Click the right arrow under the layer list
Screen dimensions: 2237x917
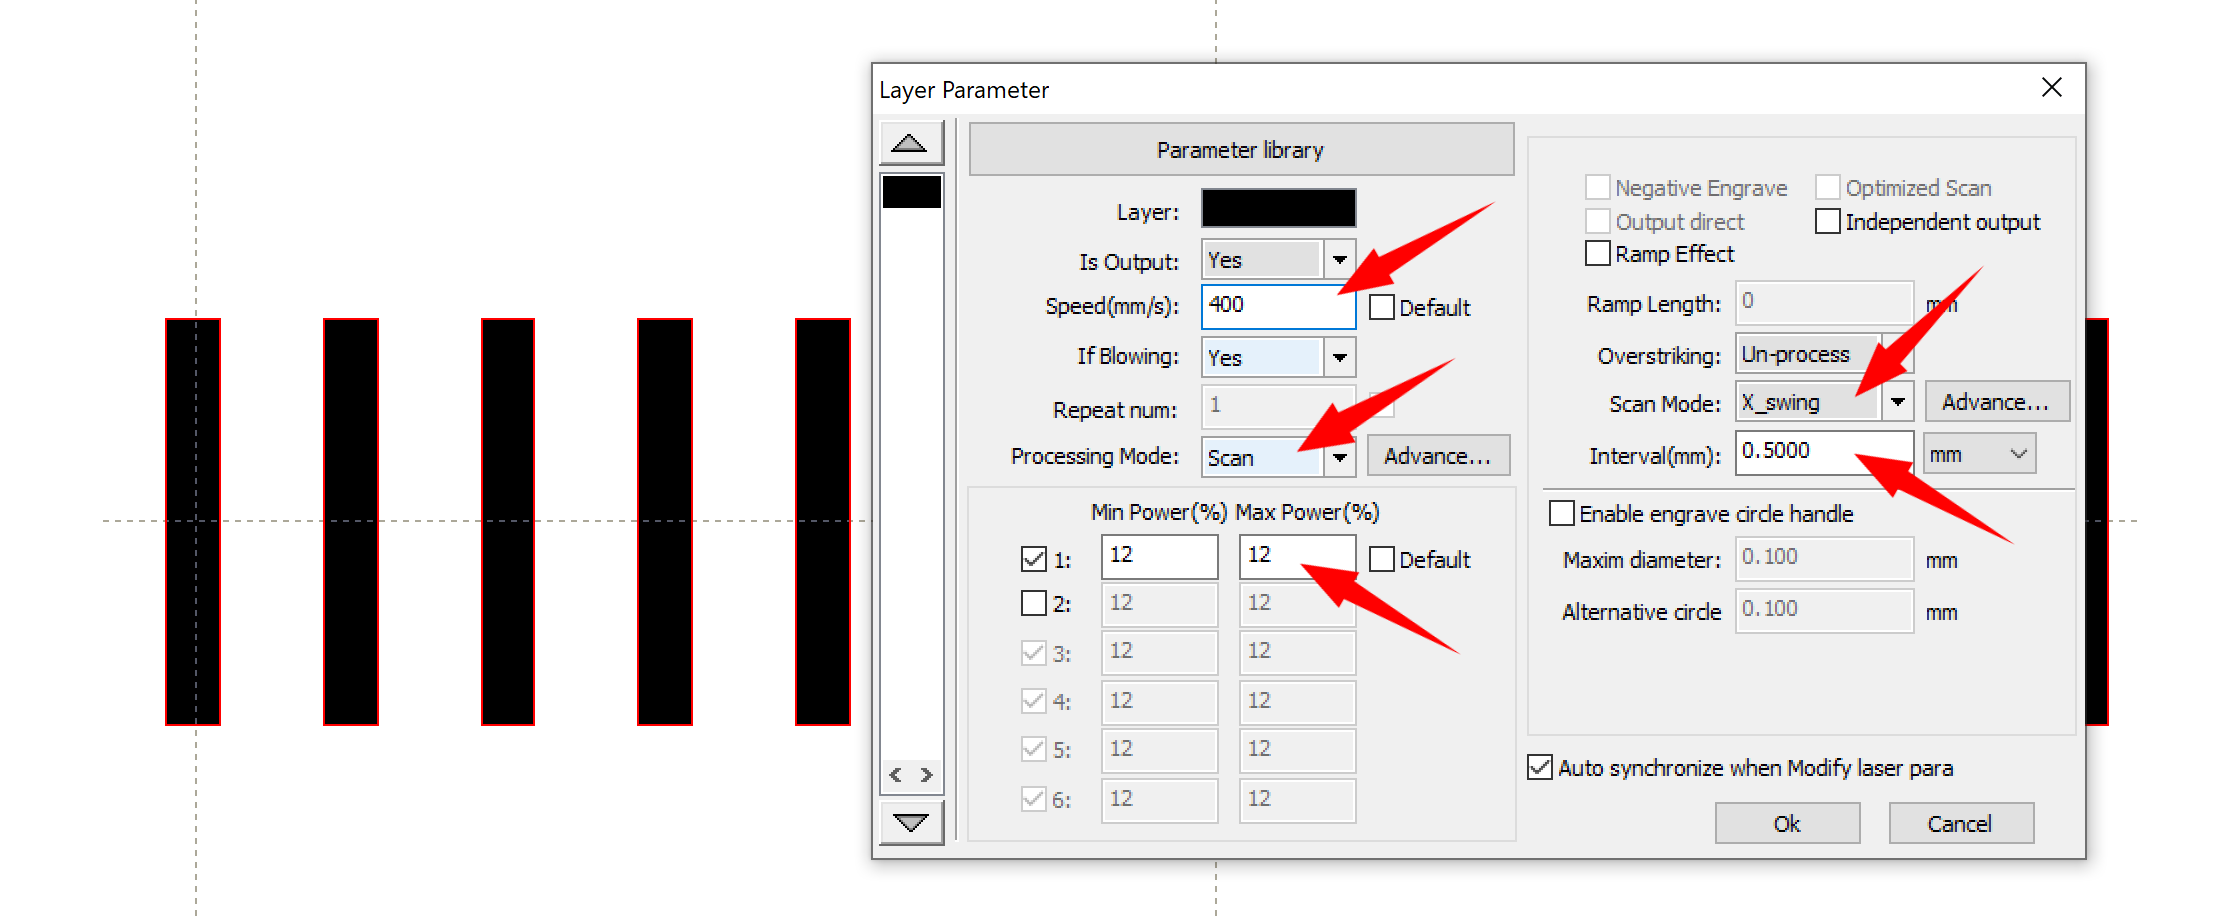point(925,775)
